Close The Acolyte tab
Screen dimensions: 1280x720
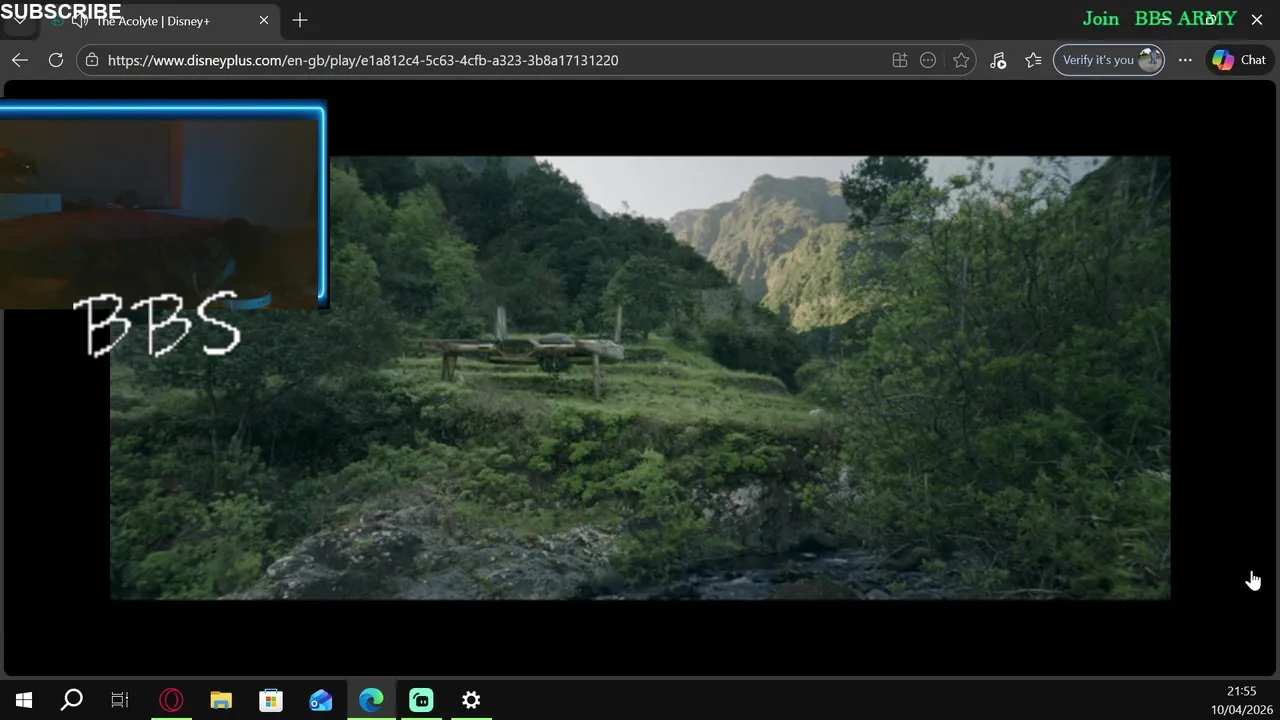pyautogui.click(x=264, y=20)
